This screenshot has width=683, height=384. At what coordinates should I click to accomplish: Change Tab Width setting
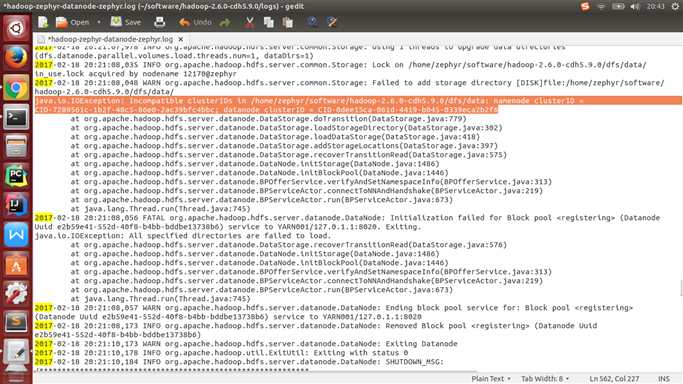click(x=545, y=379)
